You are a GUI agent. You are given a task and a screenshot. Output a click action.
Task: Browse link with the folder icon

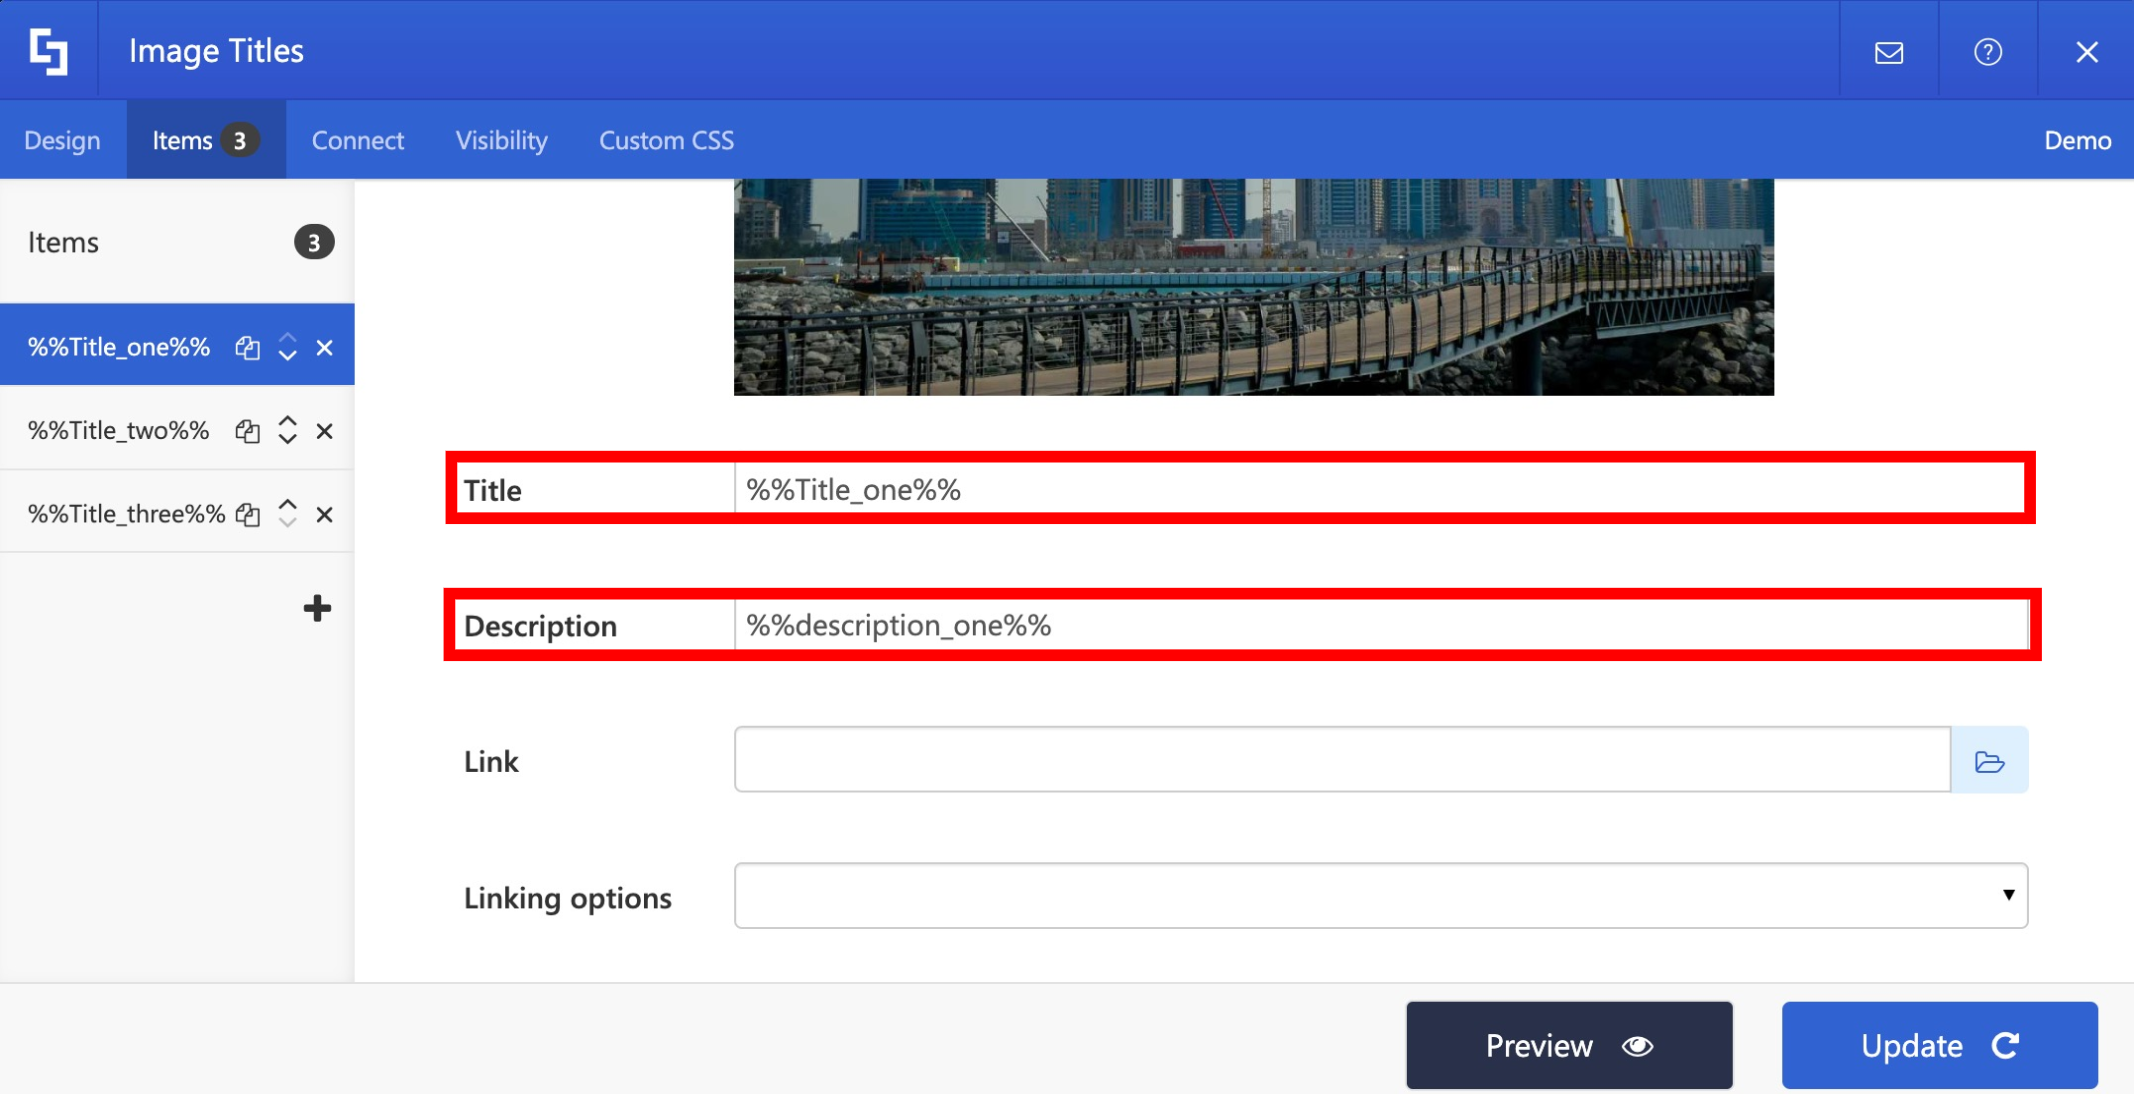tap(1989, 761)
